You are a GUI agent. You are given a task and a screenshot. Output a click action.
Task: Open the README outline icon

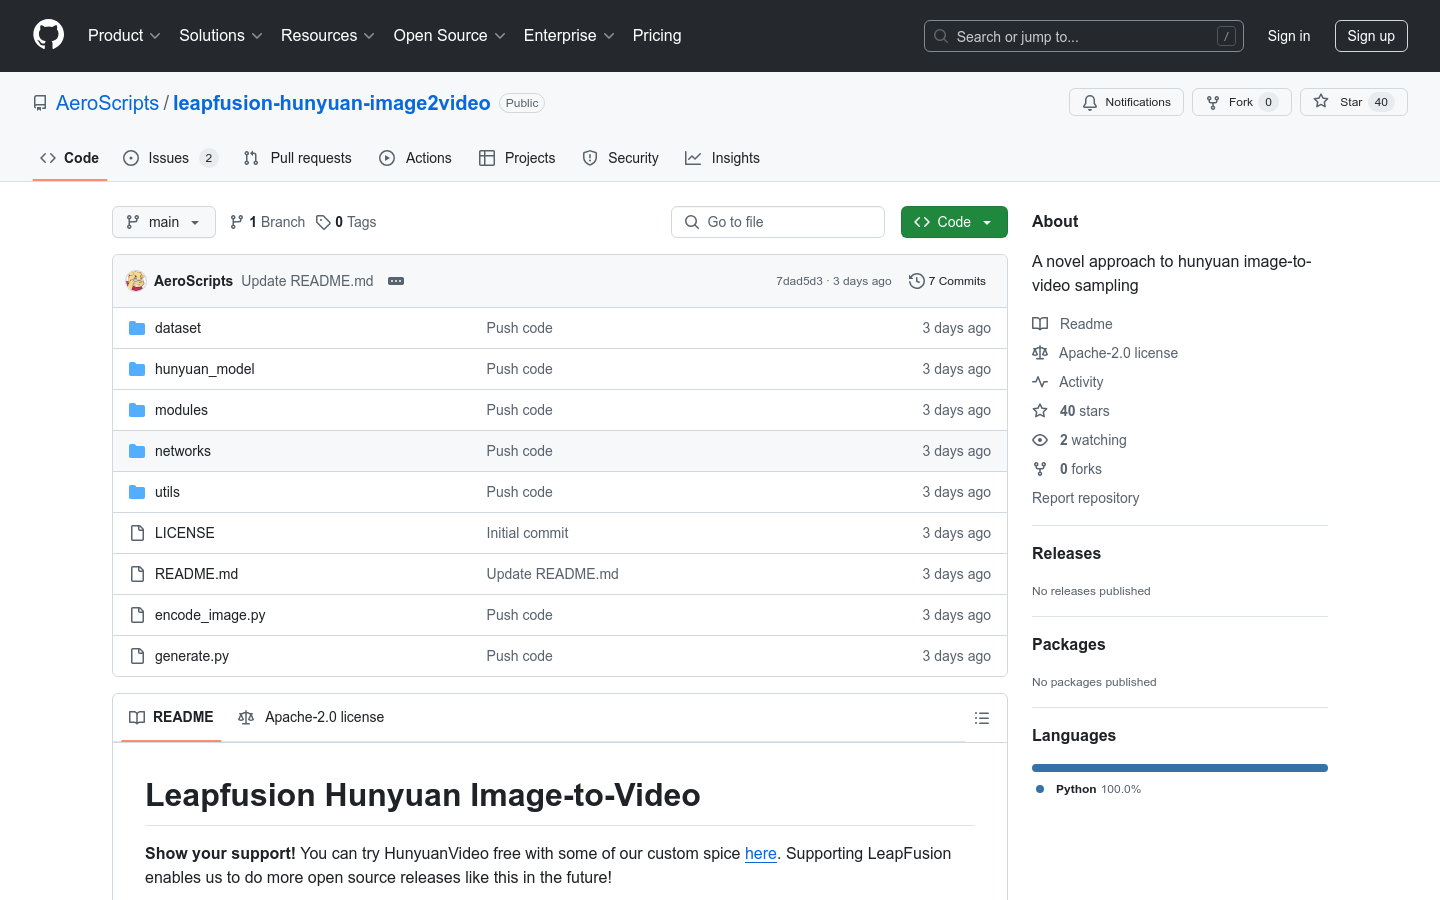(x=981, y=718)
